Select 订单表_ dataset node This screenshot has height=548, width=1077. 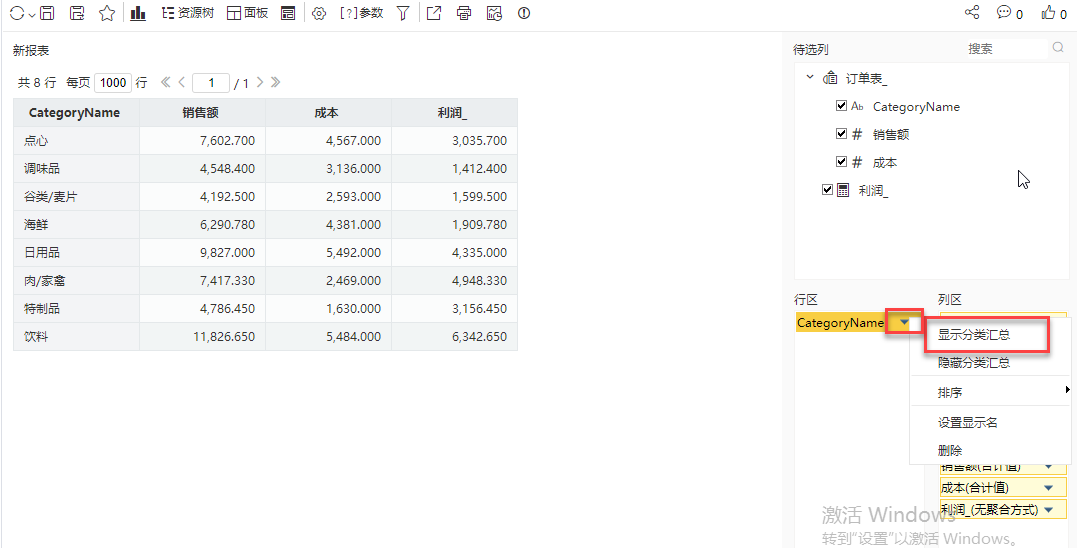pos(865,79)
